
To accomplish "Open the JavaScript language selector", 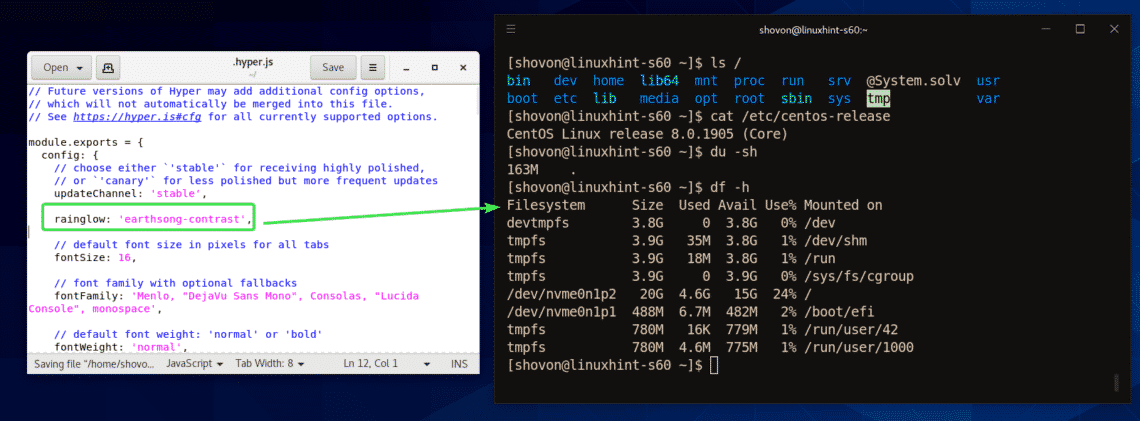I will 195,363.
